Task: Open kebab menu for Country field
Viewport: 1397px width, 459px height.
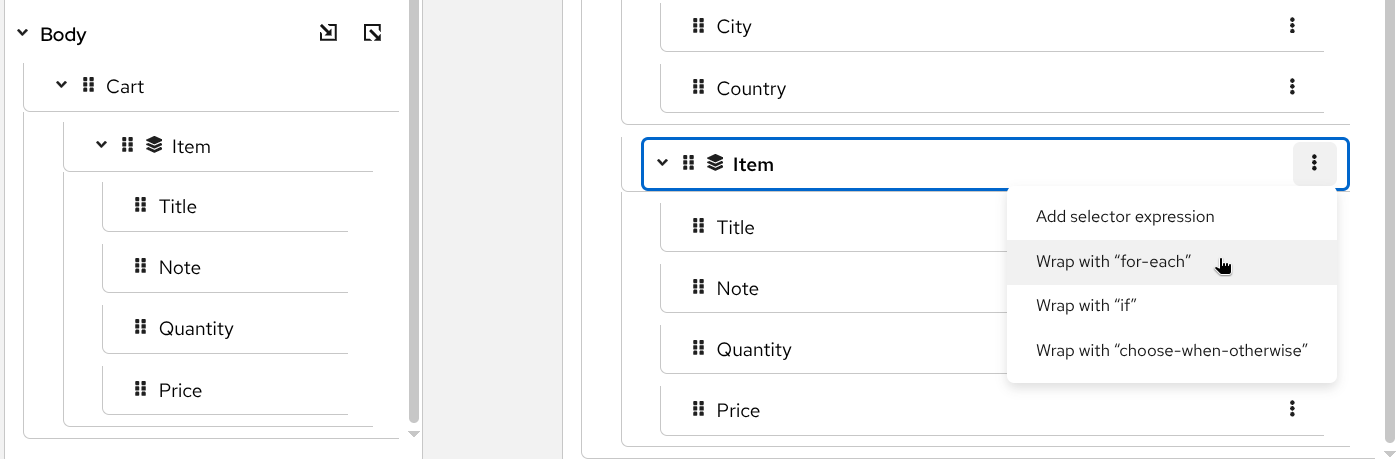Action: (x=1292, y=88)
